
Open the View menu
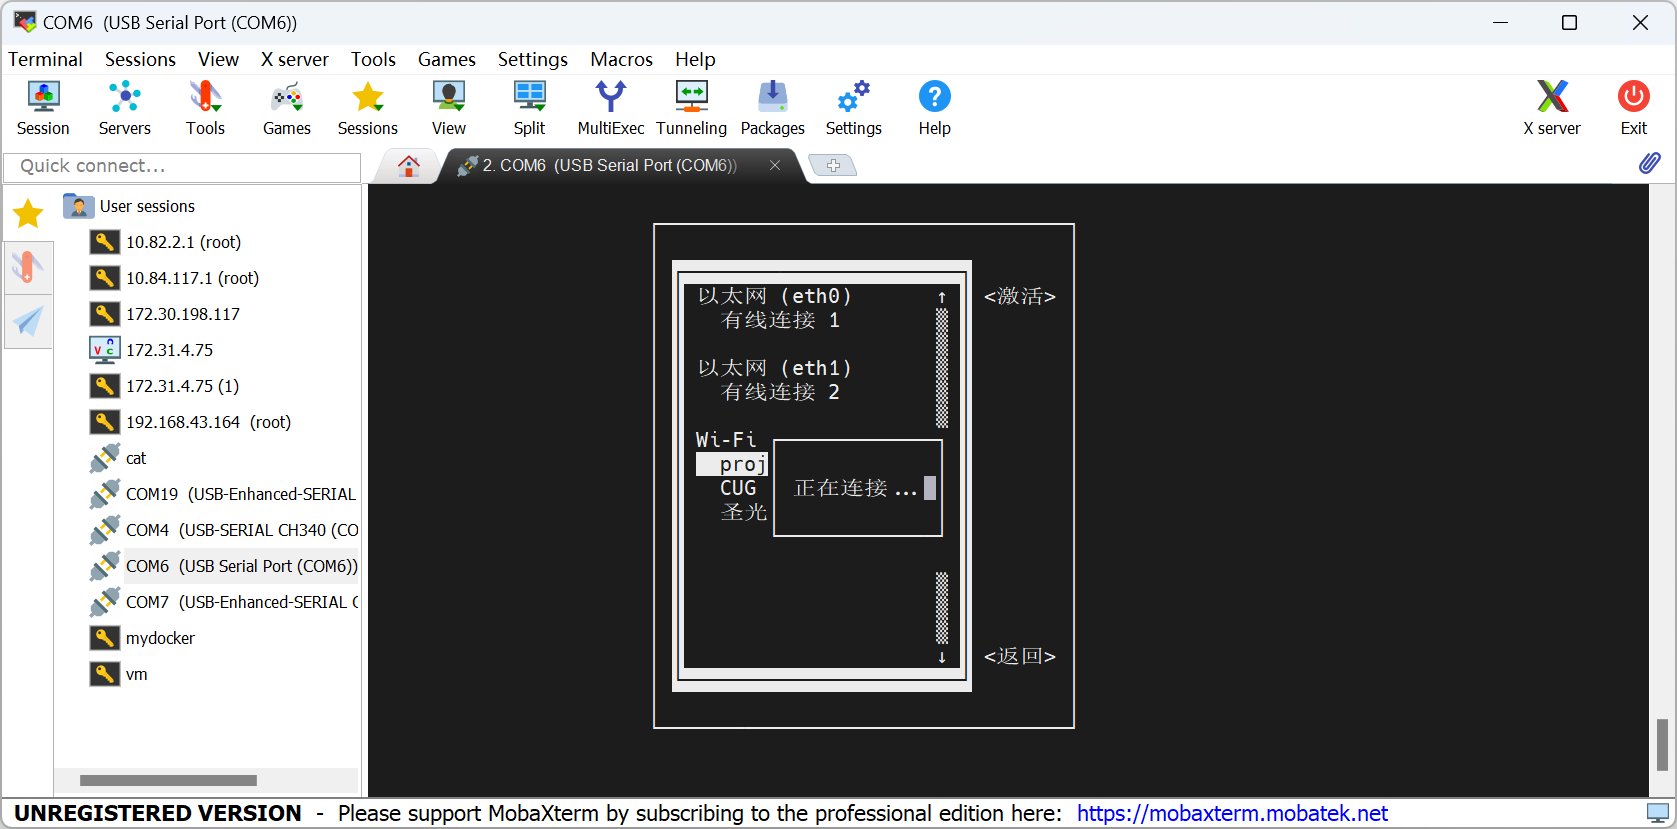218,59
